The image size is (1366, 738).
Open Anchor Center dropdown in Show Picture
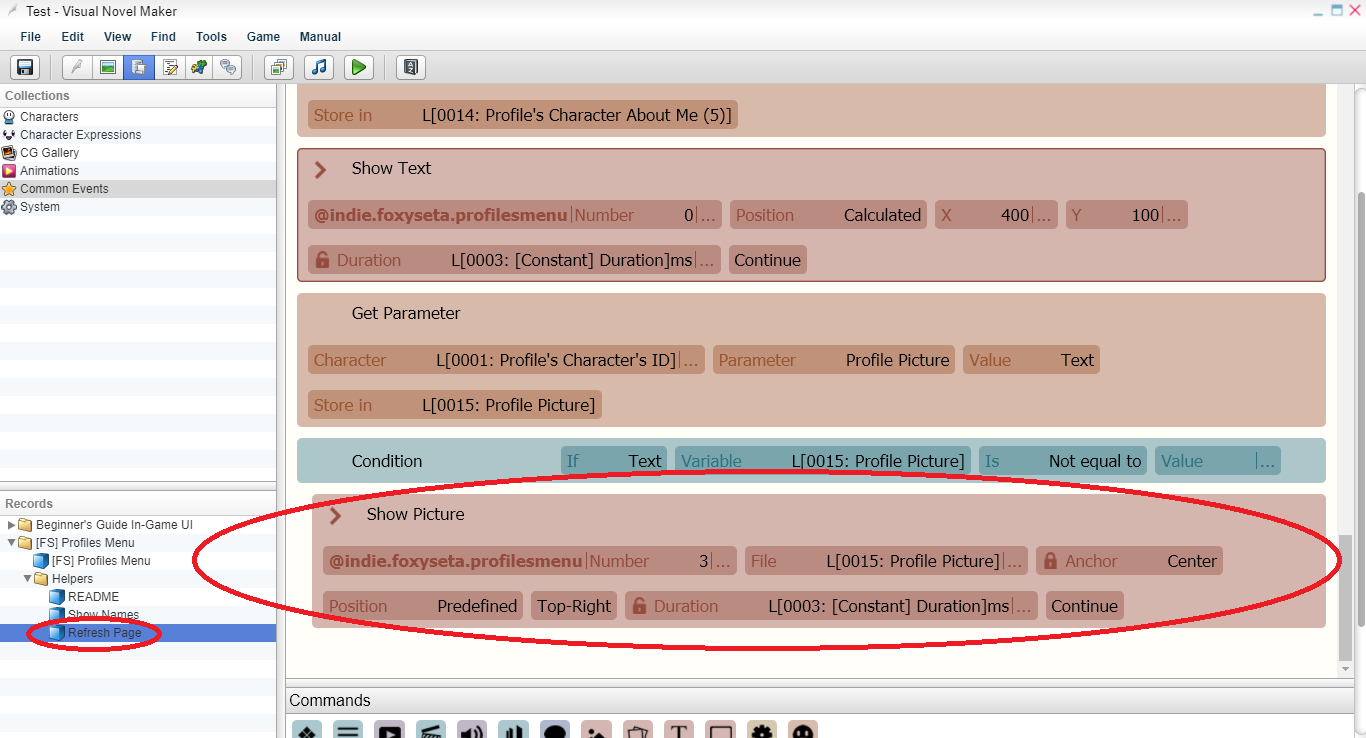1129,561
